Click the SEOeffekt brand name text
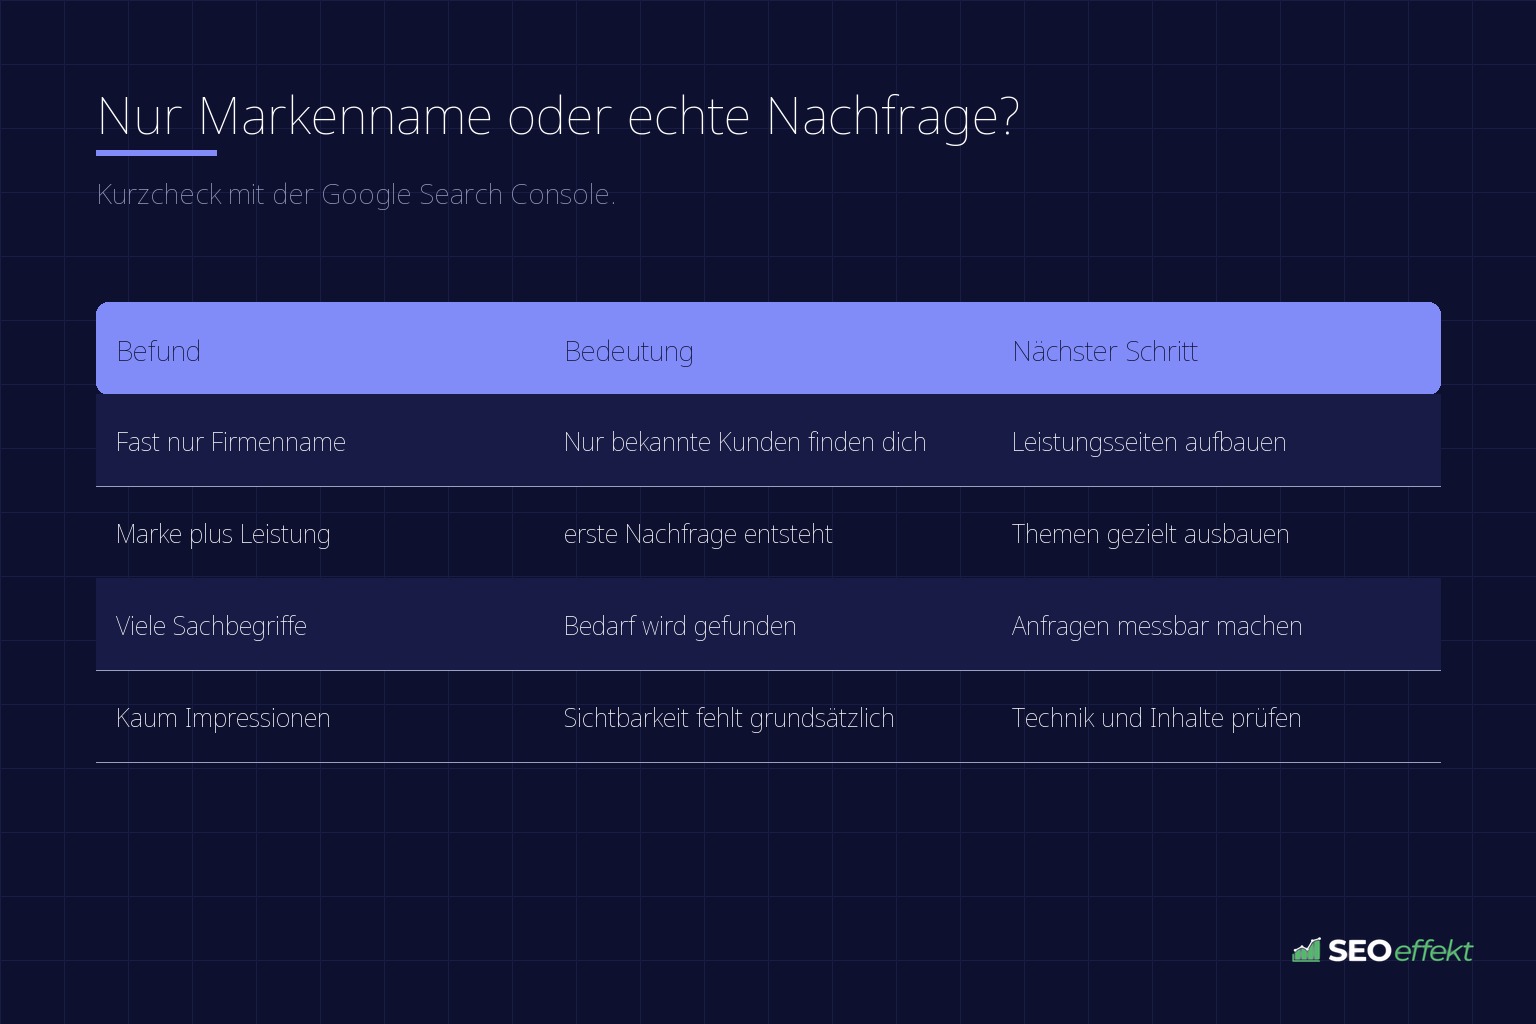Viewport: 1536px width, 1024px height. tap(1400, 951)
